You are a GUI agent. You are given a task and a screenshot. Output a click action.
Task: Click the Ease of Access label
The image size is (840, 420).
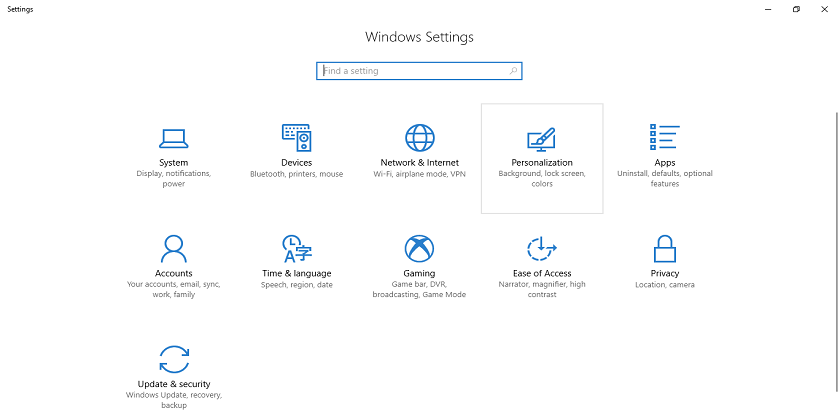542,274
